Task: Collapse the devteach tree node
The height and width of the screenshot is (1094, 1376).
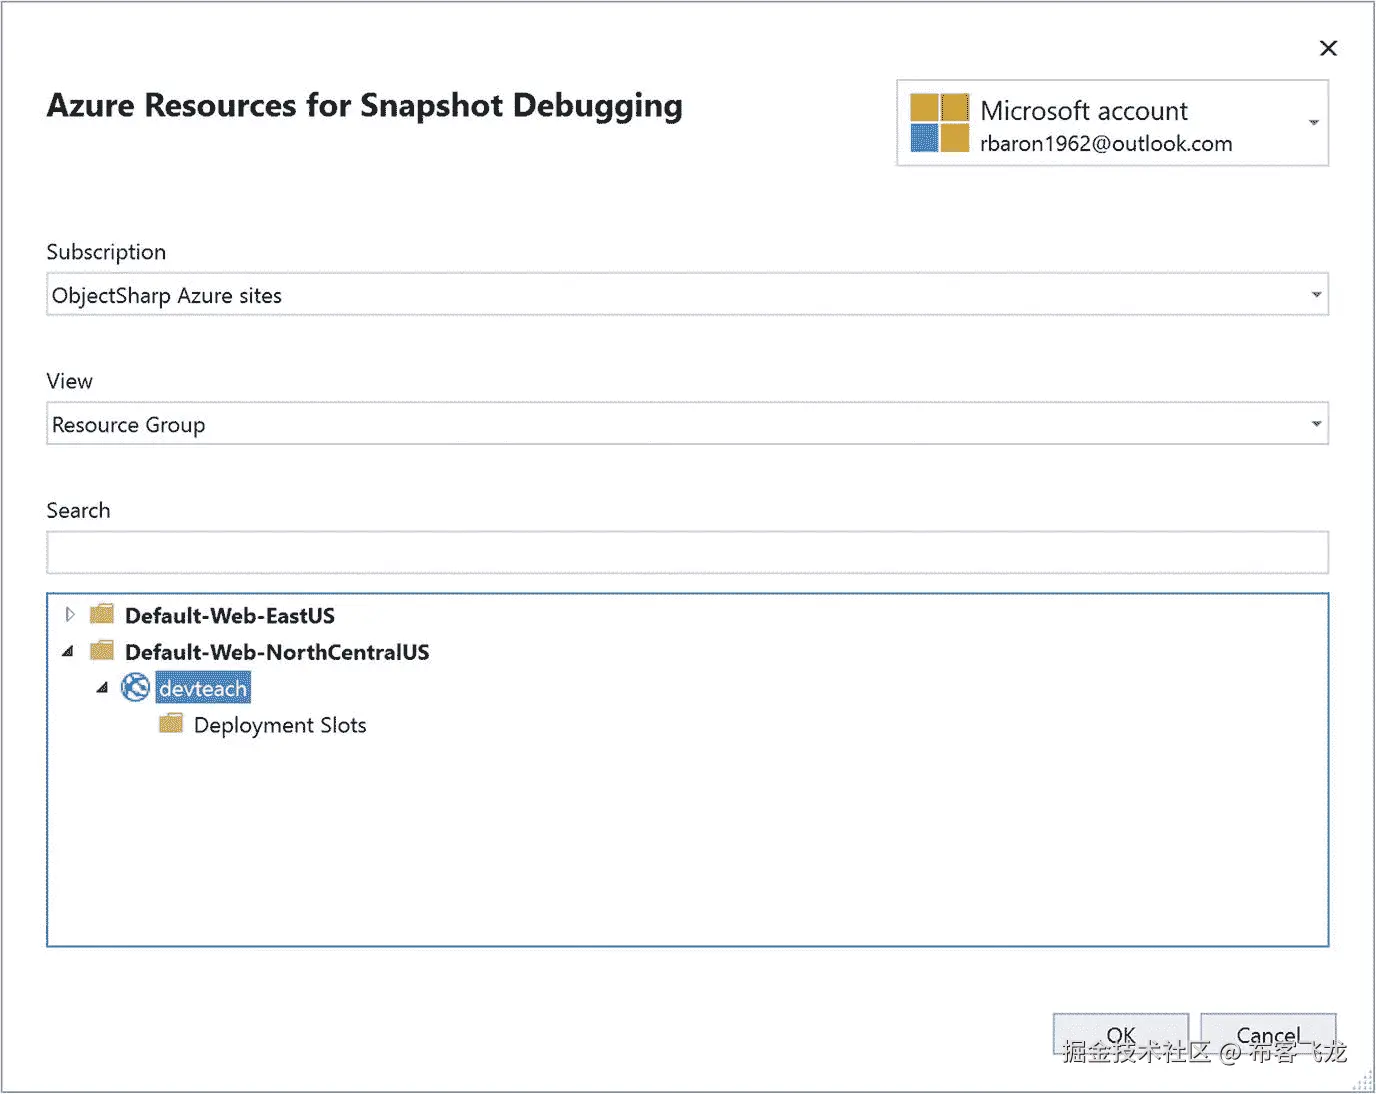Action: (102, 688)
